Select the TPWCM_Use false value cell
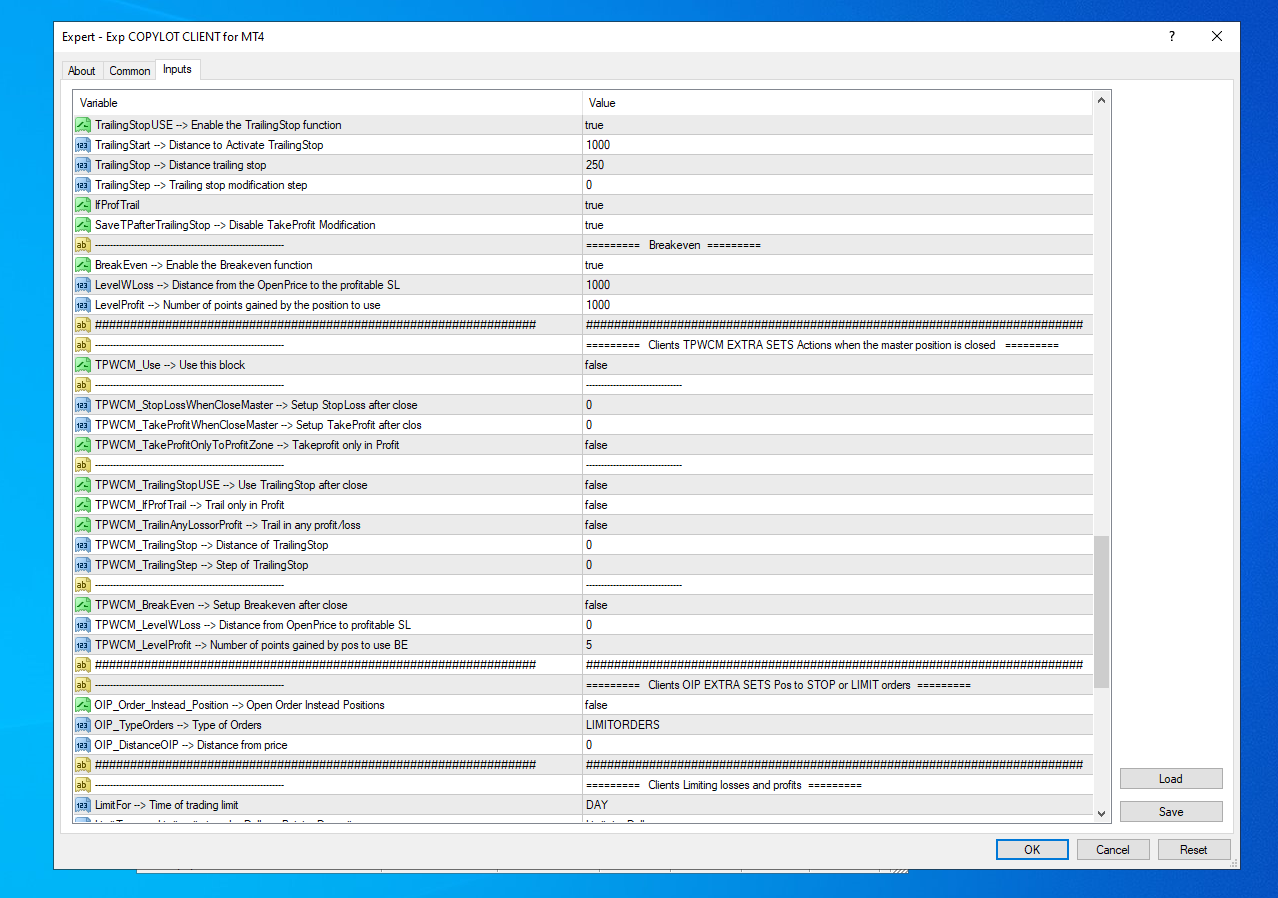This screenshot has height=898, width=1278. (x=837, y=365)
